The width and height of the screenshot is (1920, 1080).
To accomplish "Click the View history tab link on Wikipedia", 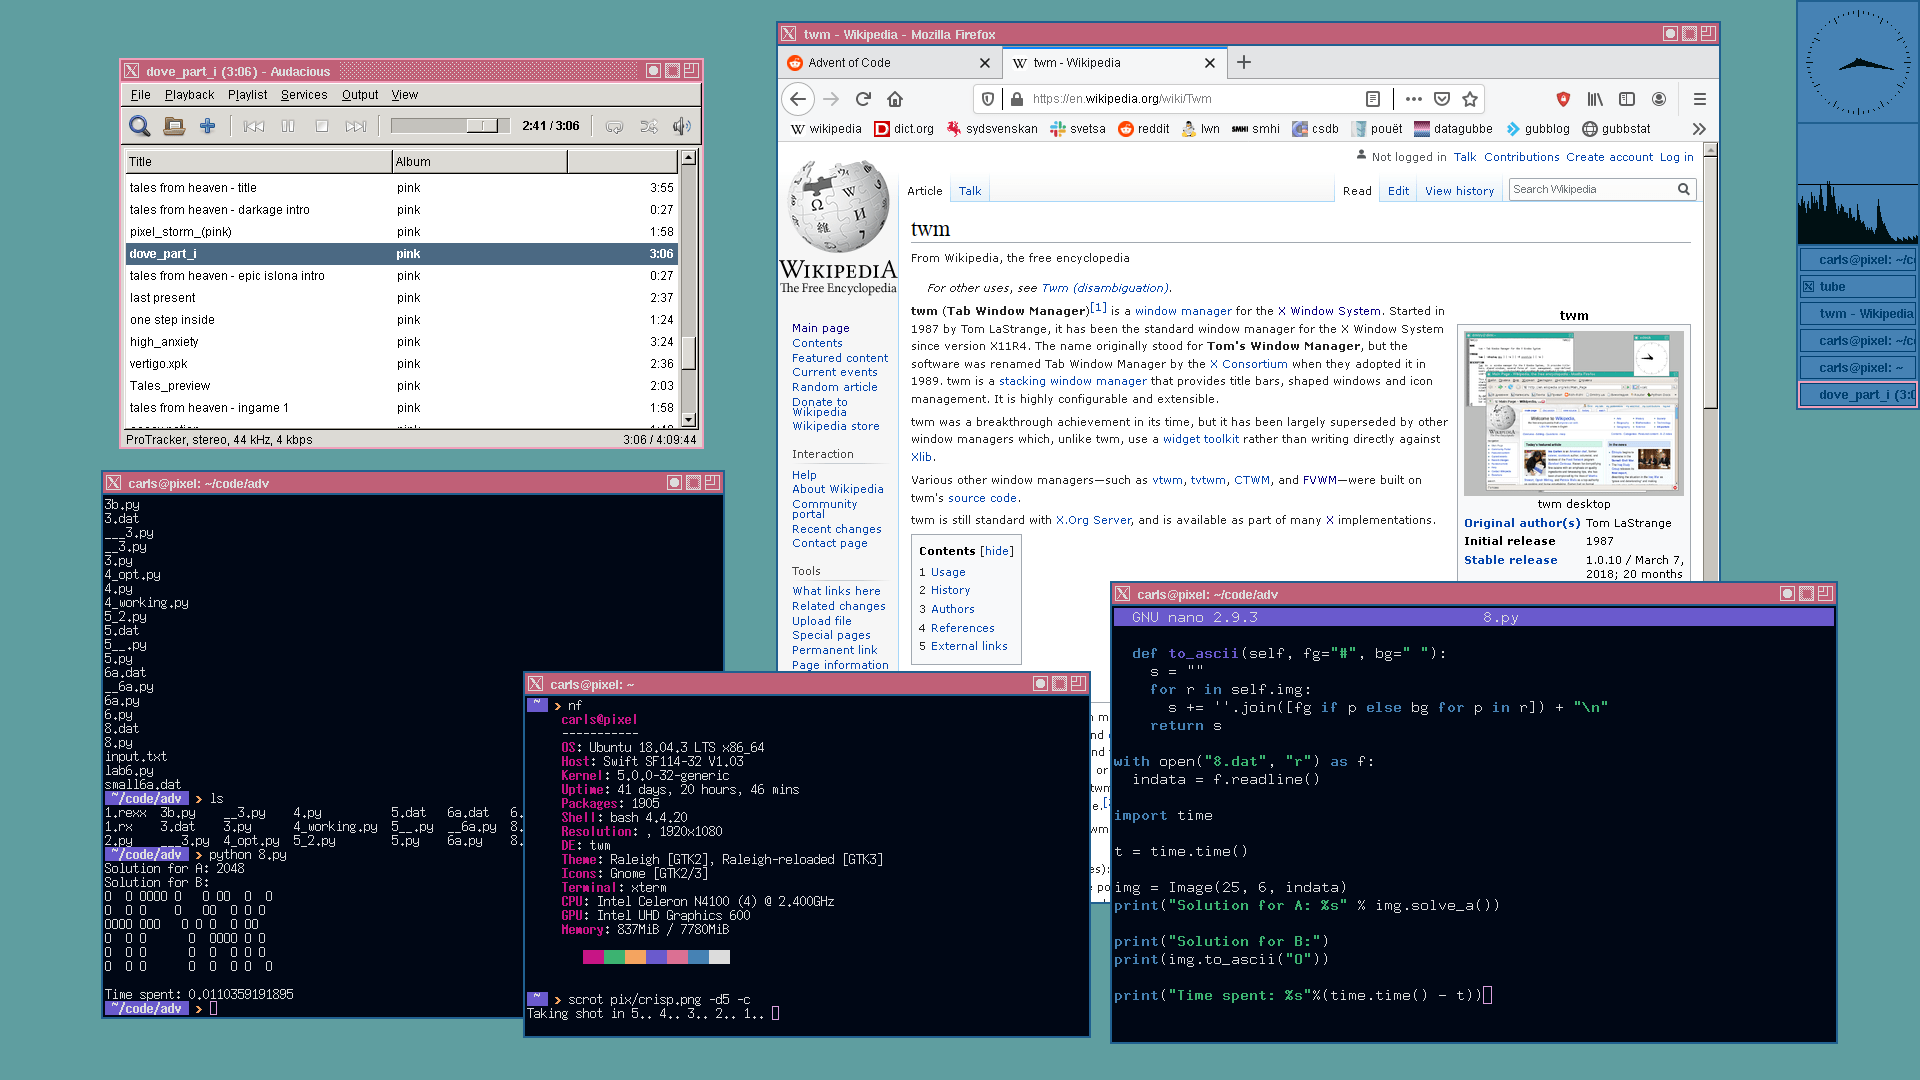I will pyautogui.click(x=1459, y=191).
